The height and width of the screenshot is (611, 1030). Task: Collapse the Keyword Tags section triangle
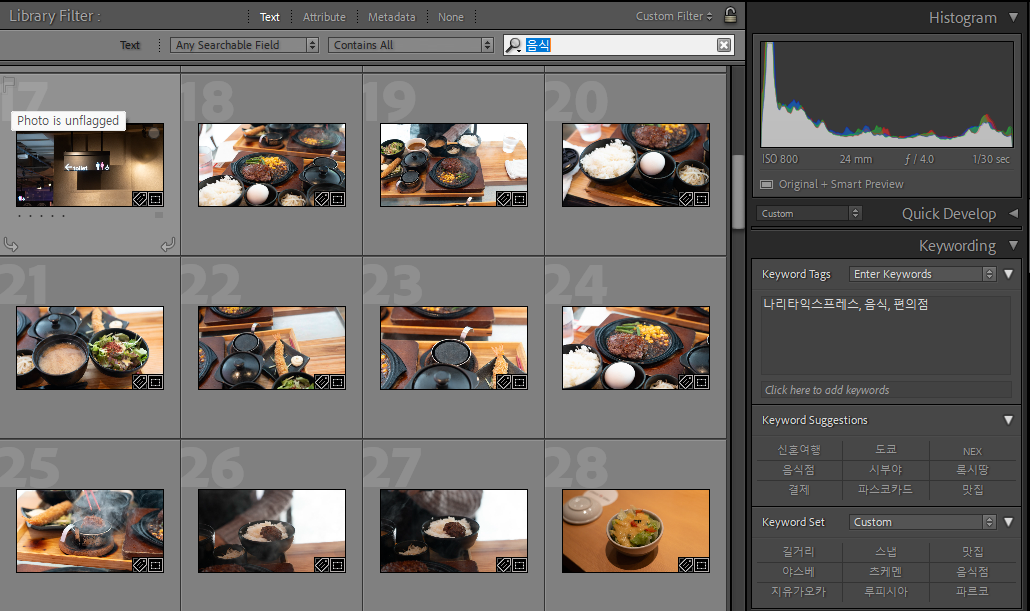[1008, 274]
